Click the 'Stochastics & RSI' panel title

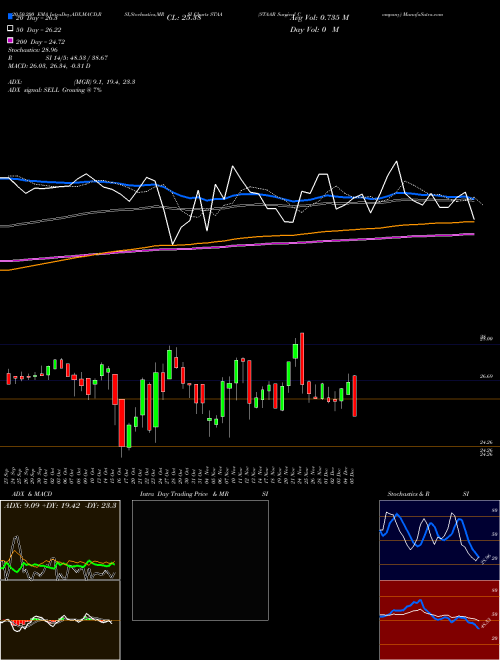coord(428,494)
